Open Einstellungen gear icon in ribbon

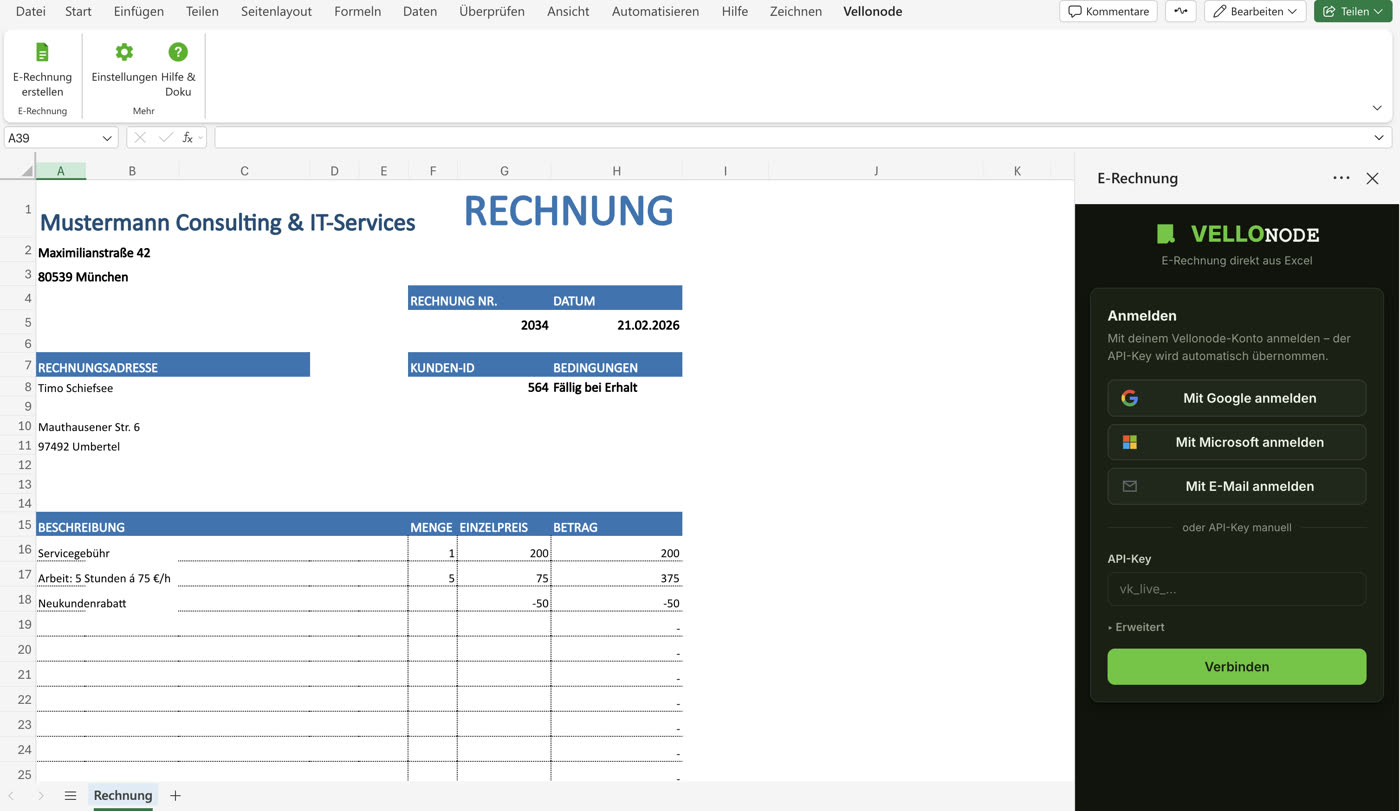[x=124, y=52]
